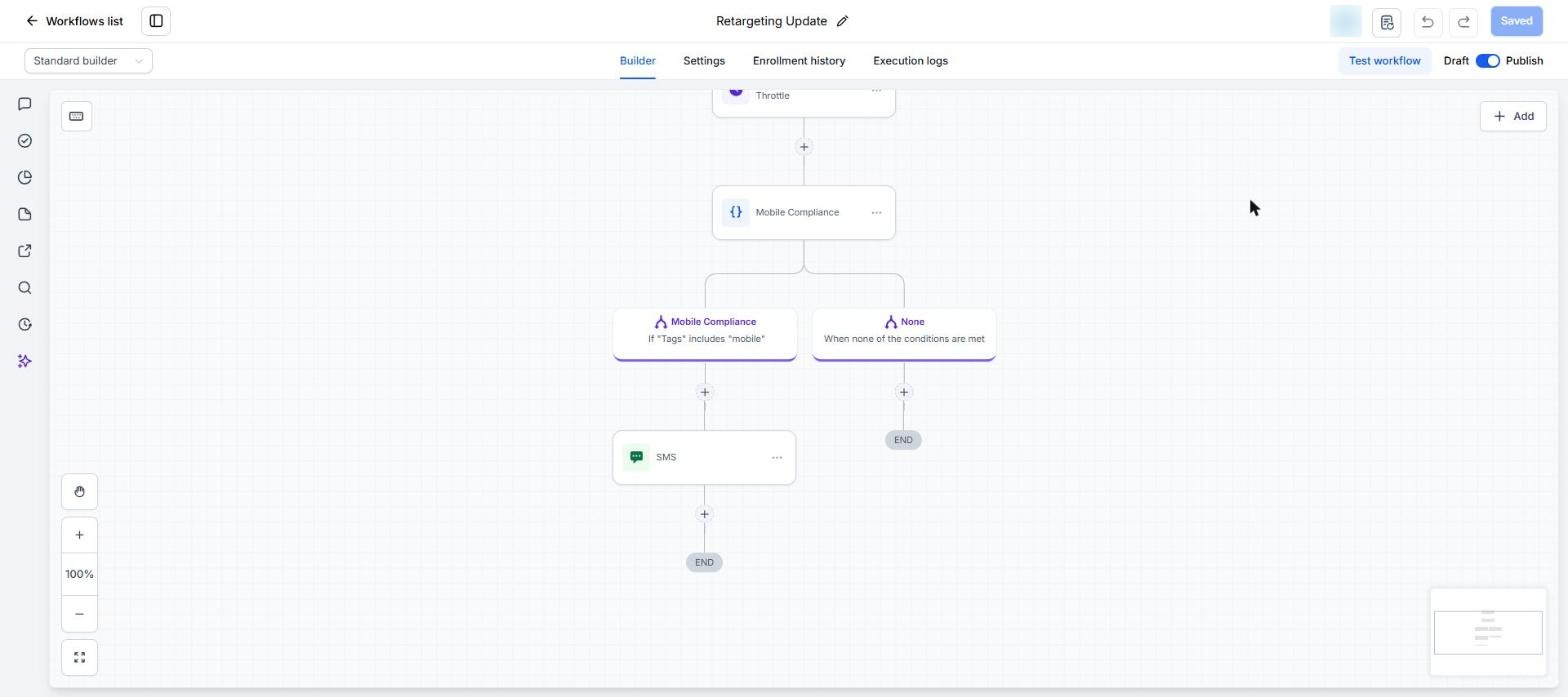
Task: Click Test workflow button
Action: click(1384, 61)
